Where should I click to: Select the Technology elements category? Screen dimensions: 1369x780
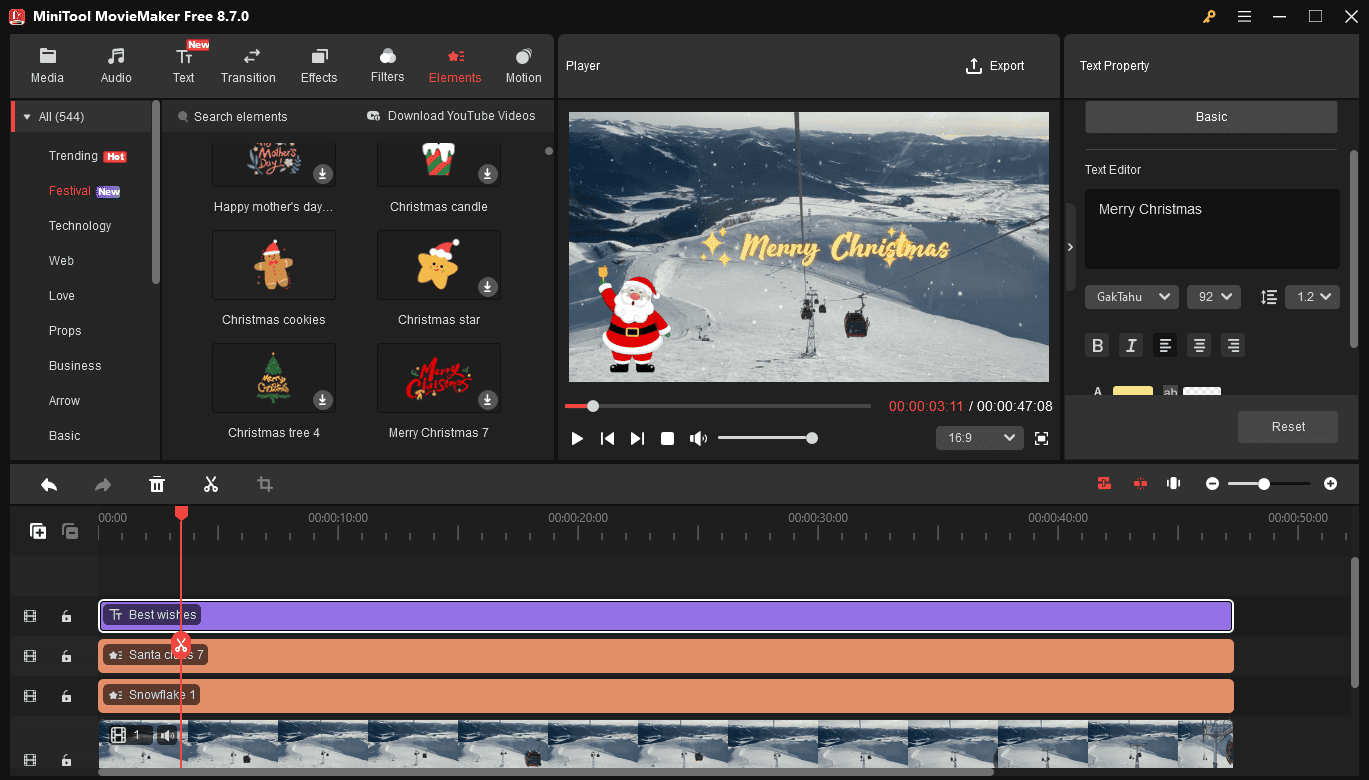pos(80,226)
